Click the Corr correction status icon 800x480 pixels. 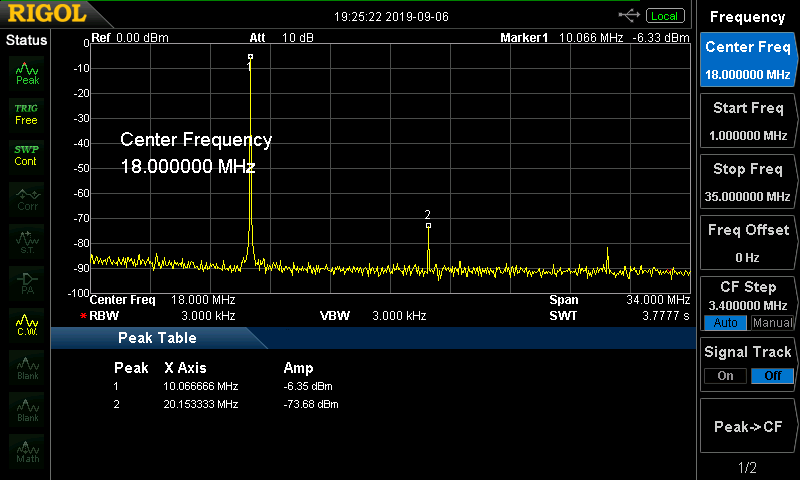point(26,198)
